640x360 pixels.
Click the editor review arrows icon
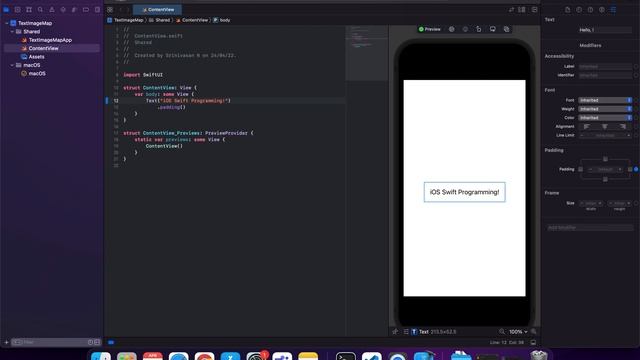point(511,9)
